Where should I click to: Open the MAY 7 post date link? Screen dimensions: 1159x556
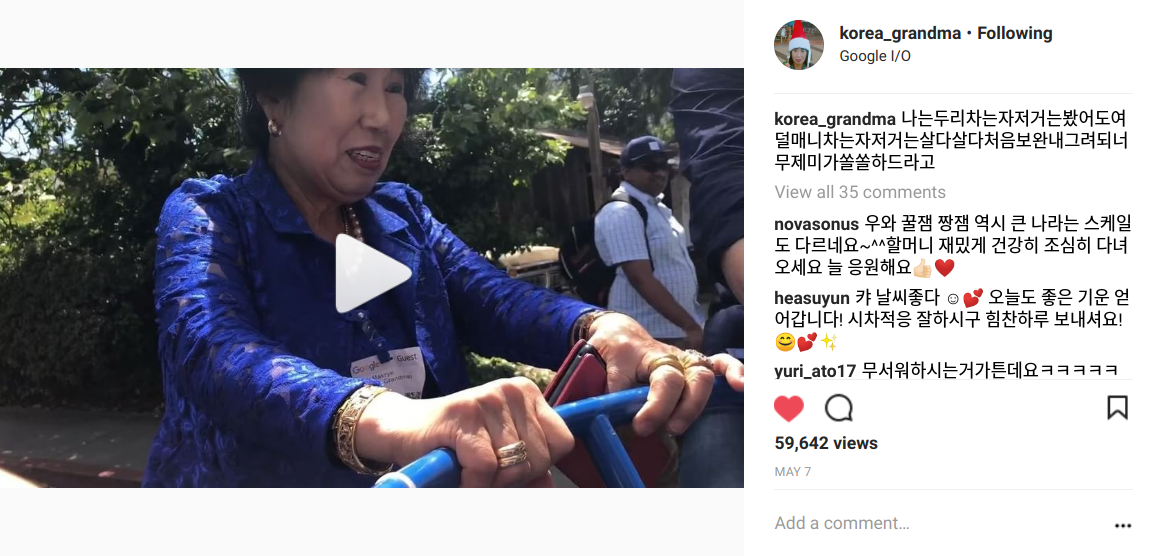792,472
